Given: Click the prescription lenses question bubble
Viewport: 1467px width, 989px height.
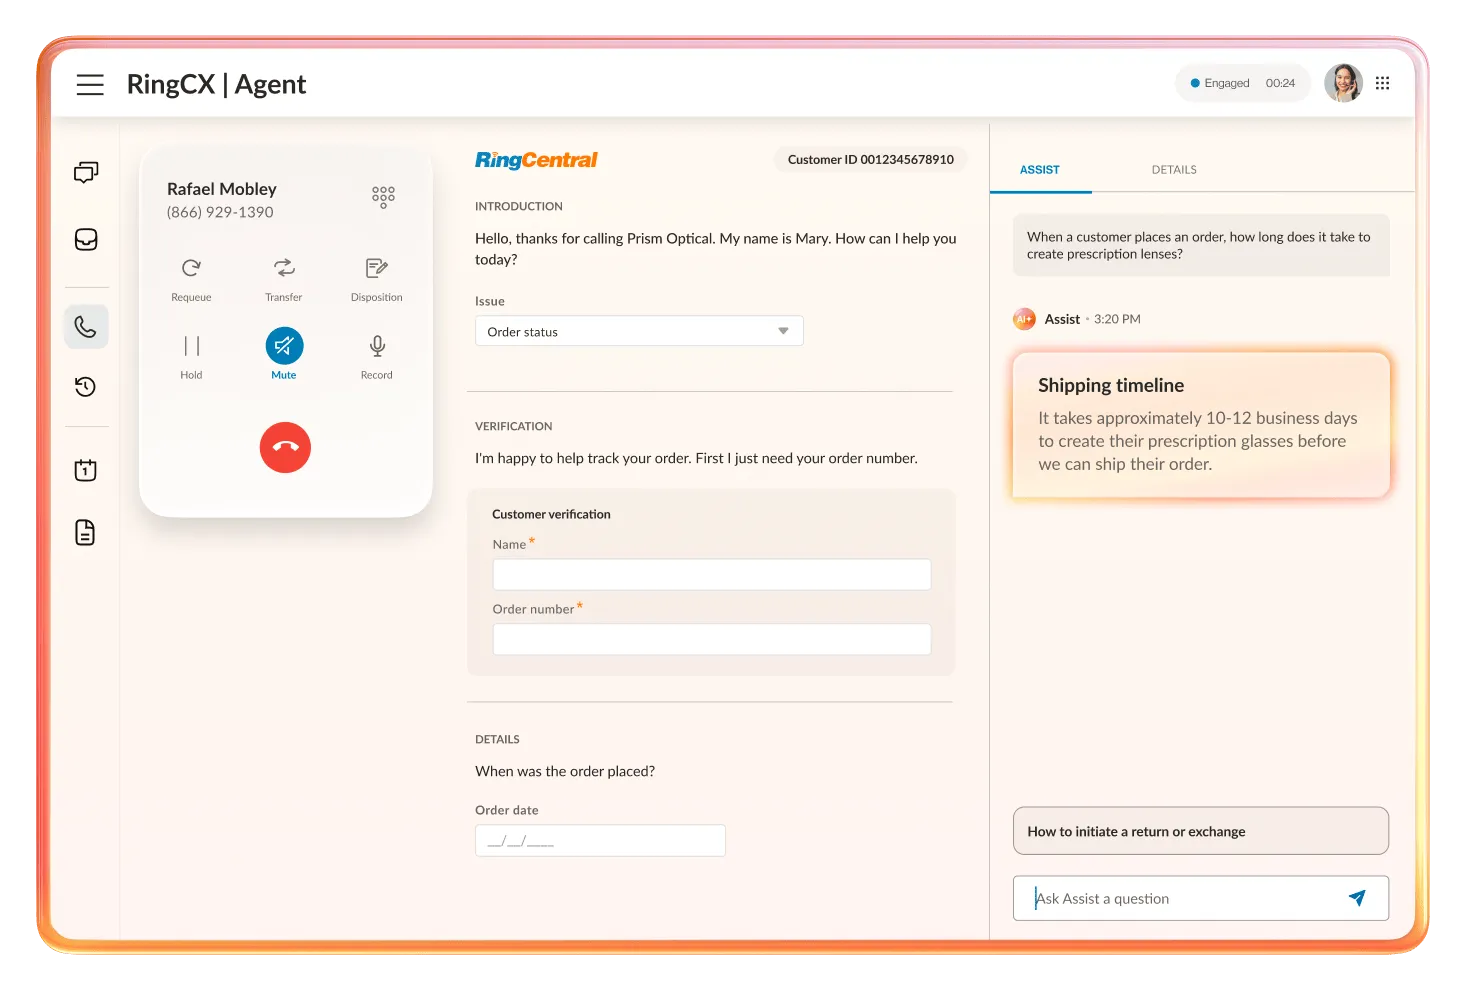Looking at the screenshot, I should coord(1201,245).
